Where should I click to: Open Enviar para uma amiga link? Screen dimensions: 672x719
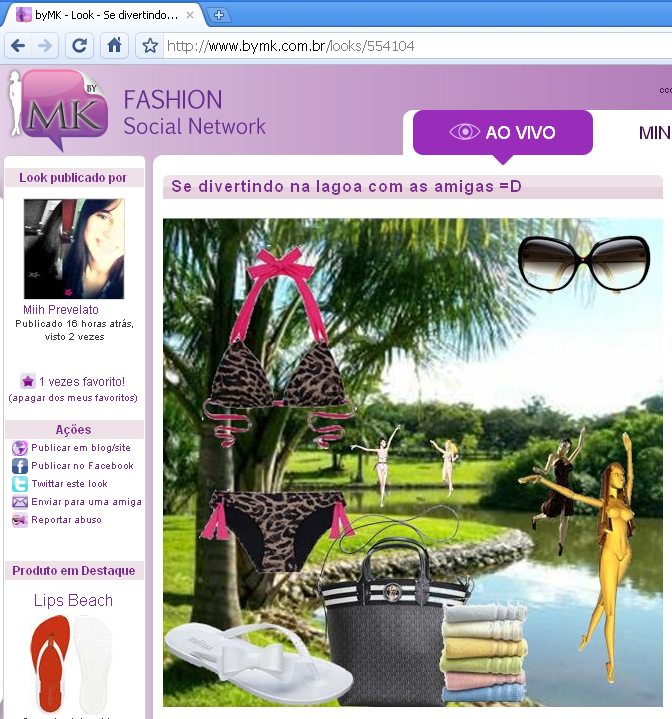point(86,502)
